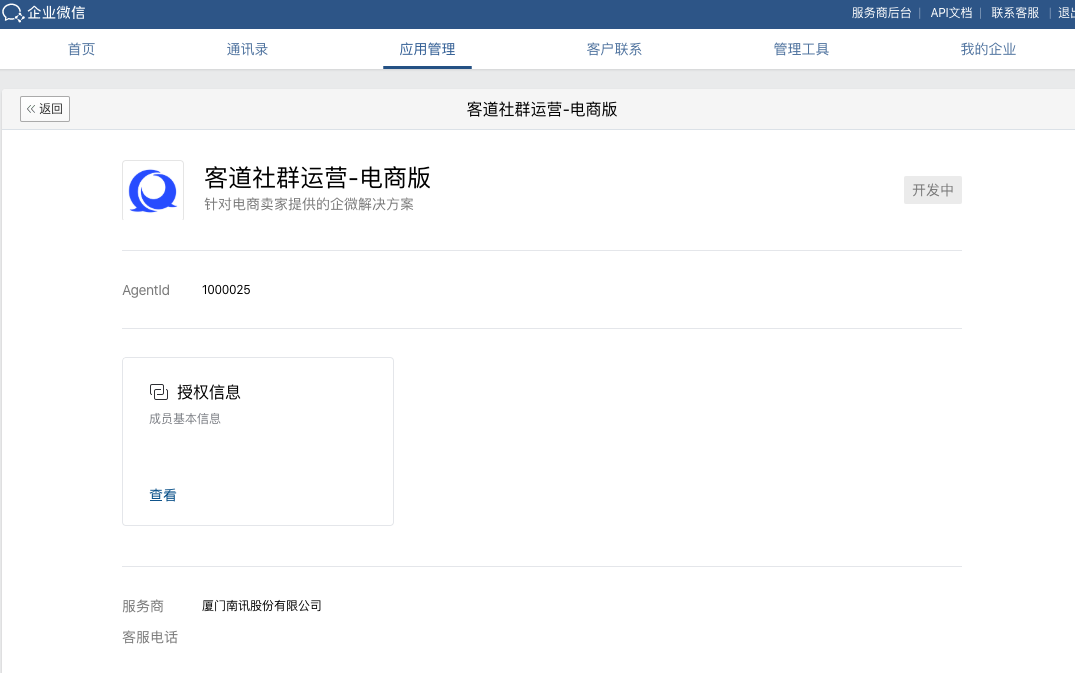
Task: Click the large app title 客道社群运营-电商版
Action: pyautogui.click(x=317, y=178)
